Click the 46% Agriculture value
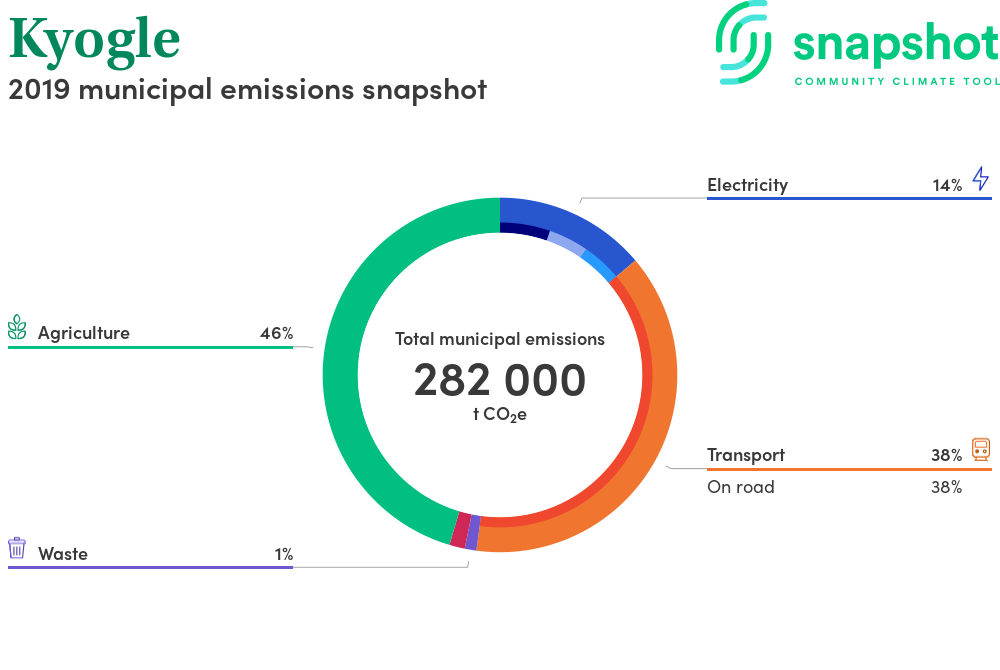 277,333
